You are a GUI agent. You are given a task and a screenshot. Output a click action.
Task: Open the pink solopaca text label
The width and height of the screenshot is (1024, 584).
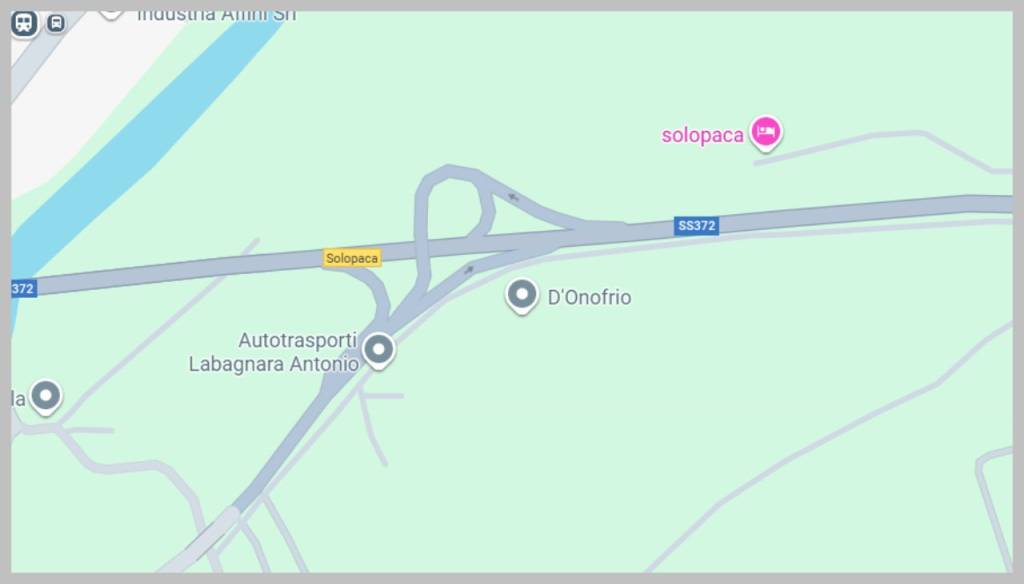click(702, 135)
